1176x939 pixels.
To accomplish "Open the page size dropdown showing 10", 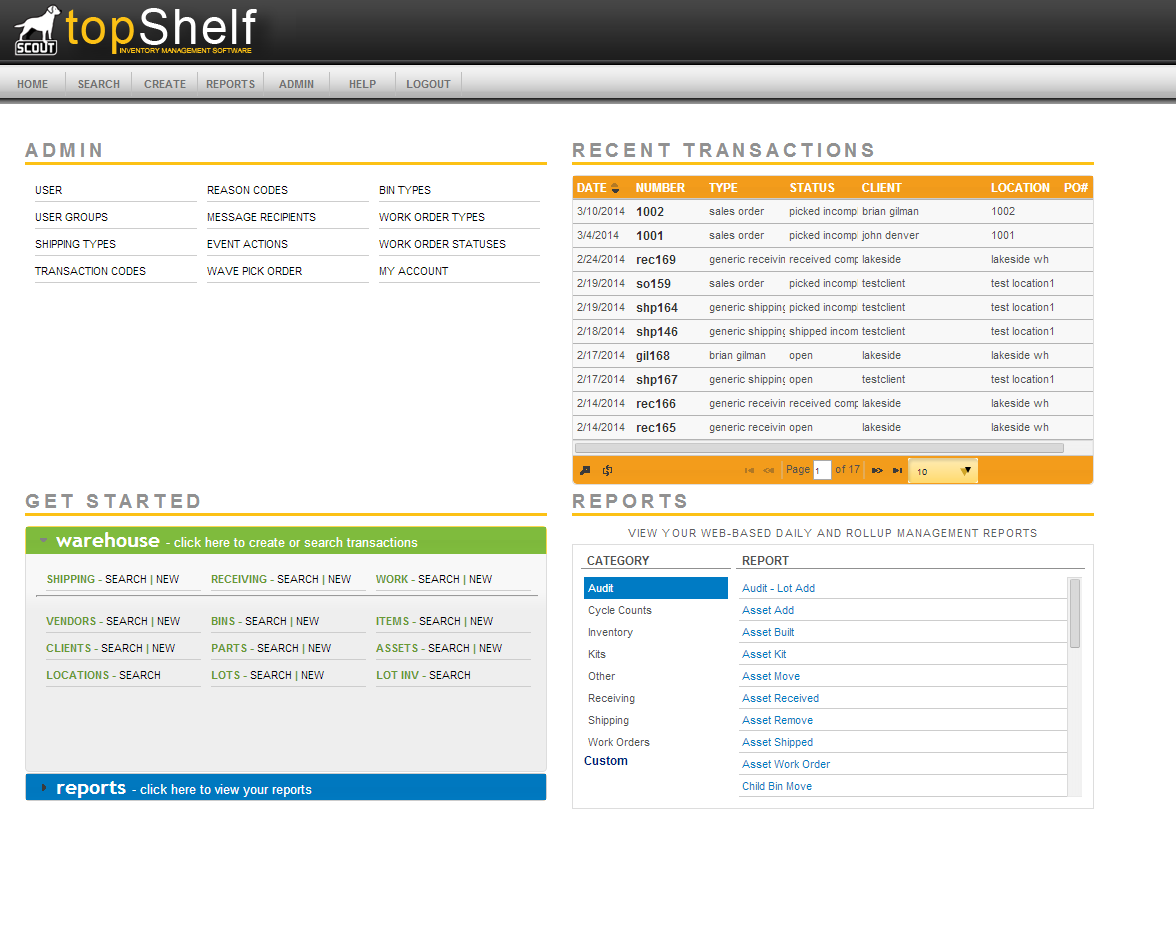I will tap(941, 470).
